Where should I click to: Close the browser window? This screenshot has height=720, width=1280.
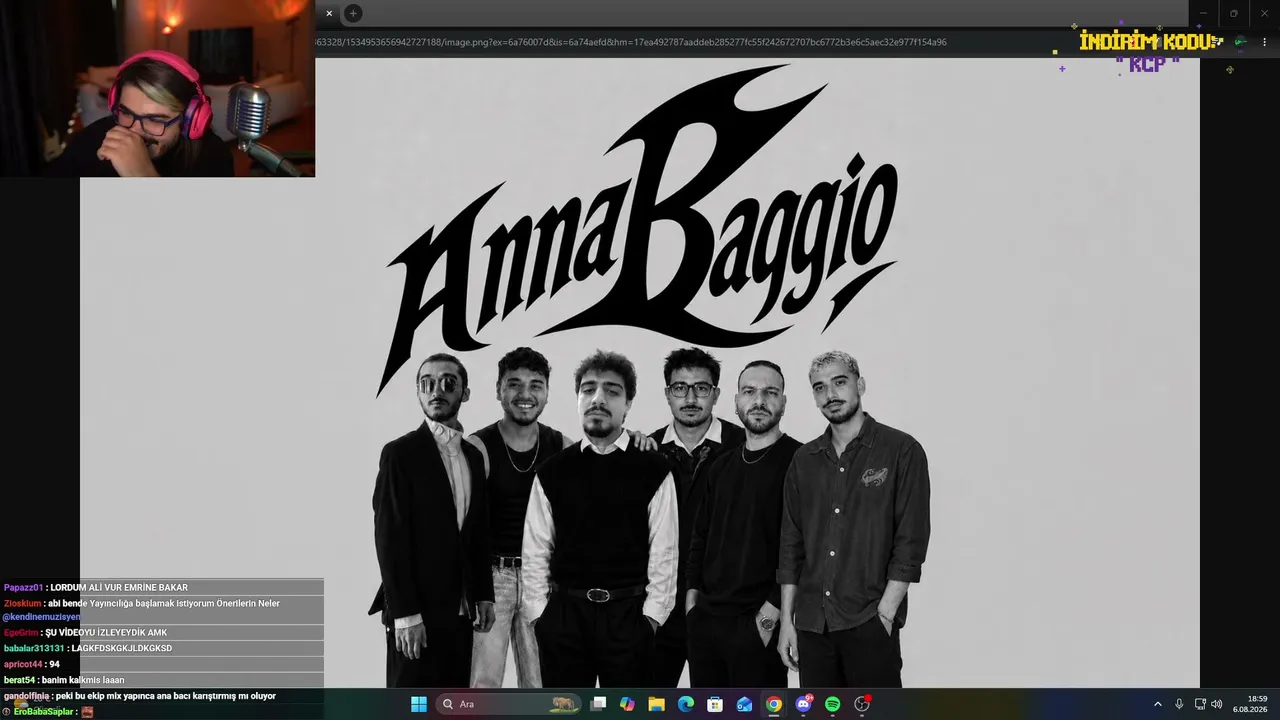(x=1263, y=13)
